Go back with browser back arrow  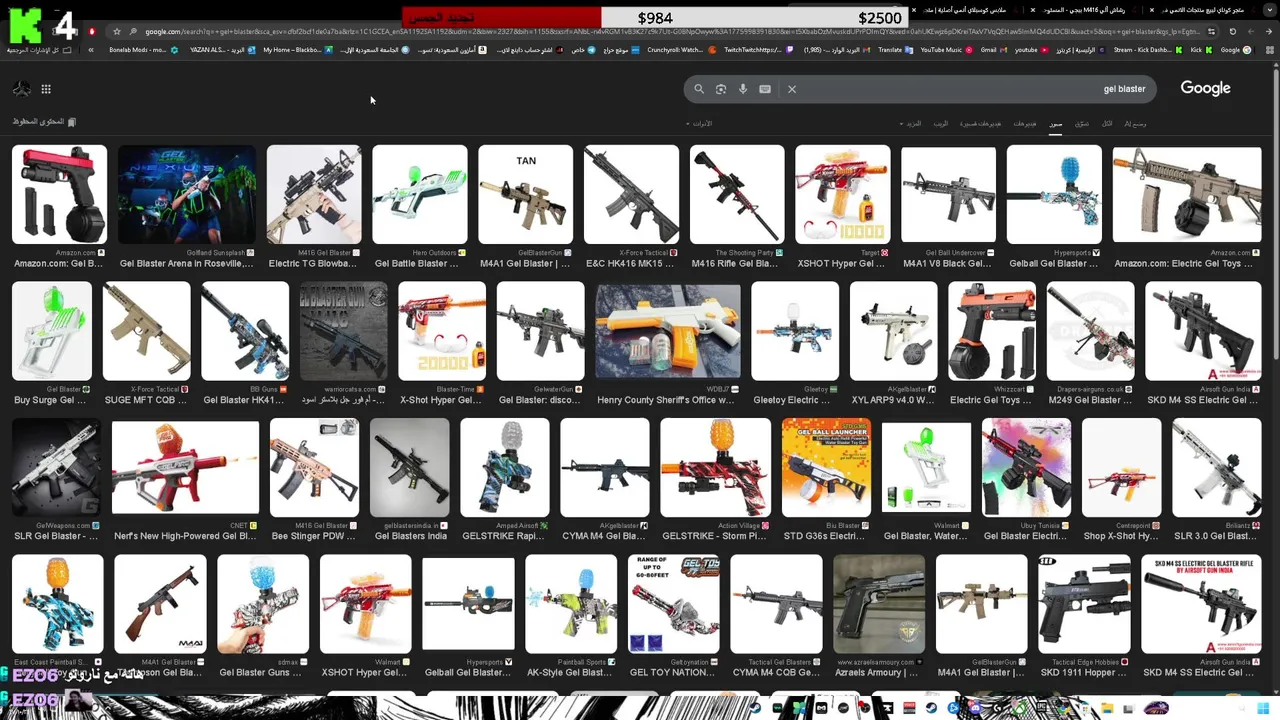tap(1269, 32)
